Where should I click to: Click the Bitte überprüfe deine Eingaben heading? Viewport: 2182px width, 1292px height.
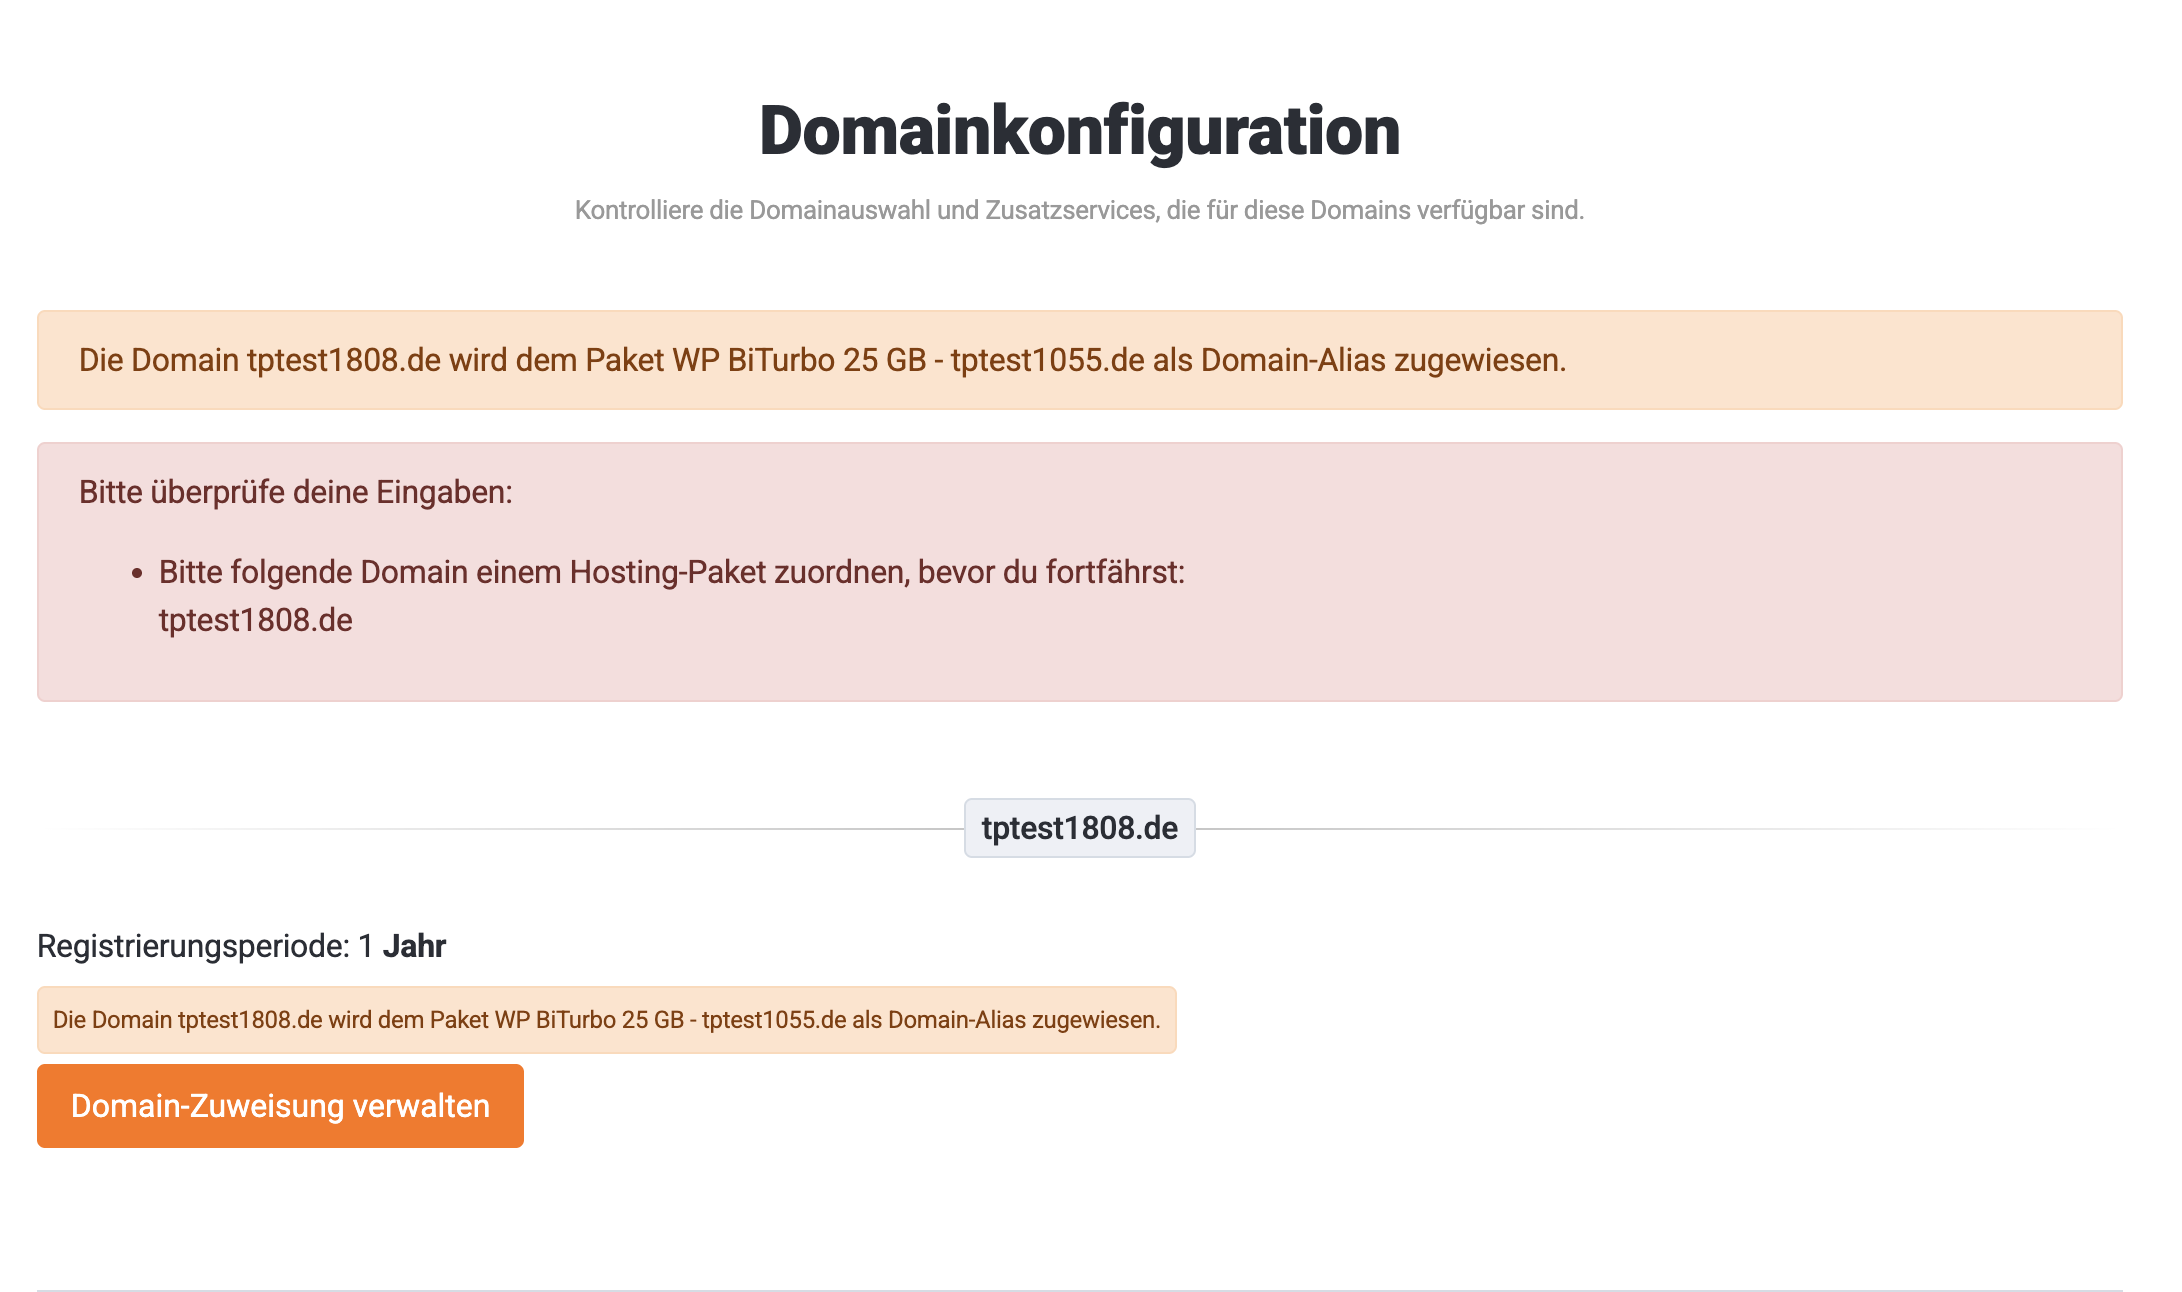[295, 492]
